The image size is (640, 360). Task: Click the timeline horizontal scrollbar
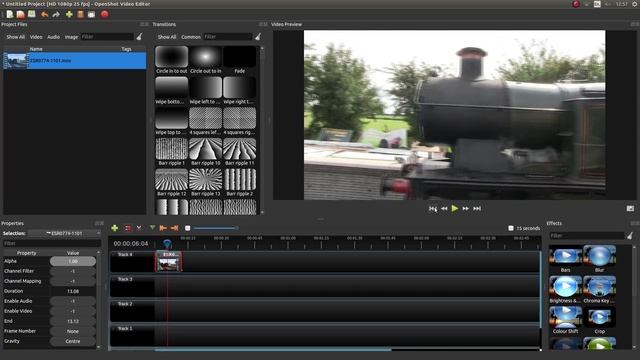point(273,350)
